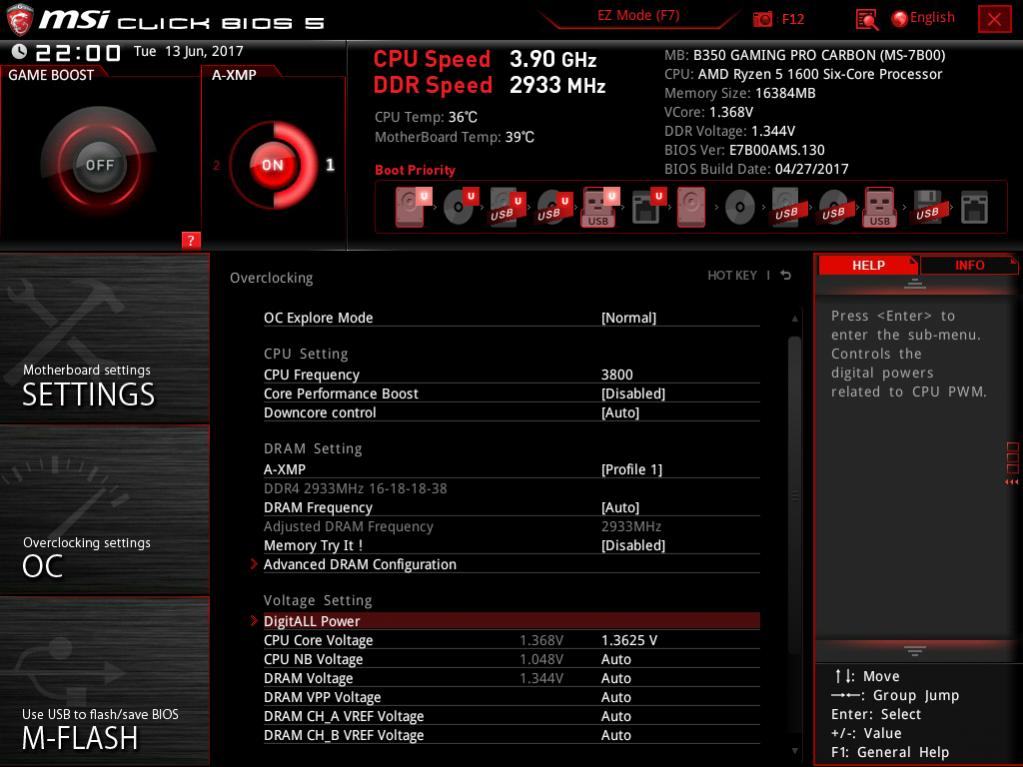Image resolution: width=1023 pixels, height=767 pixels.
Task: Open the M-FLASH BIOS flash section
Action: [104, 682]
